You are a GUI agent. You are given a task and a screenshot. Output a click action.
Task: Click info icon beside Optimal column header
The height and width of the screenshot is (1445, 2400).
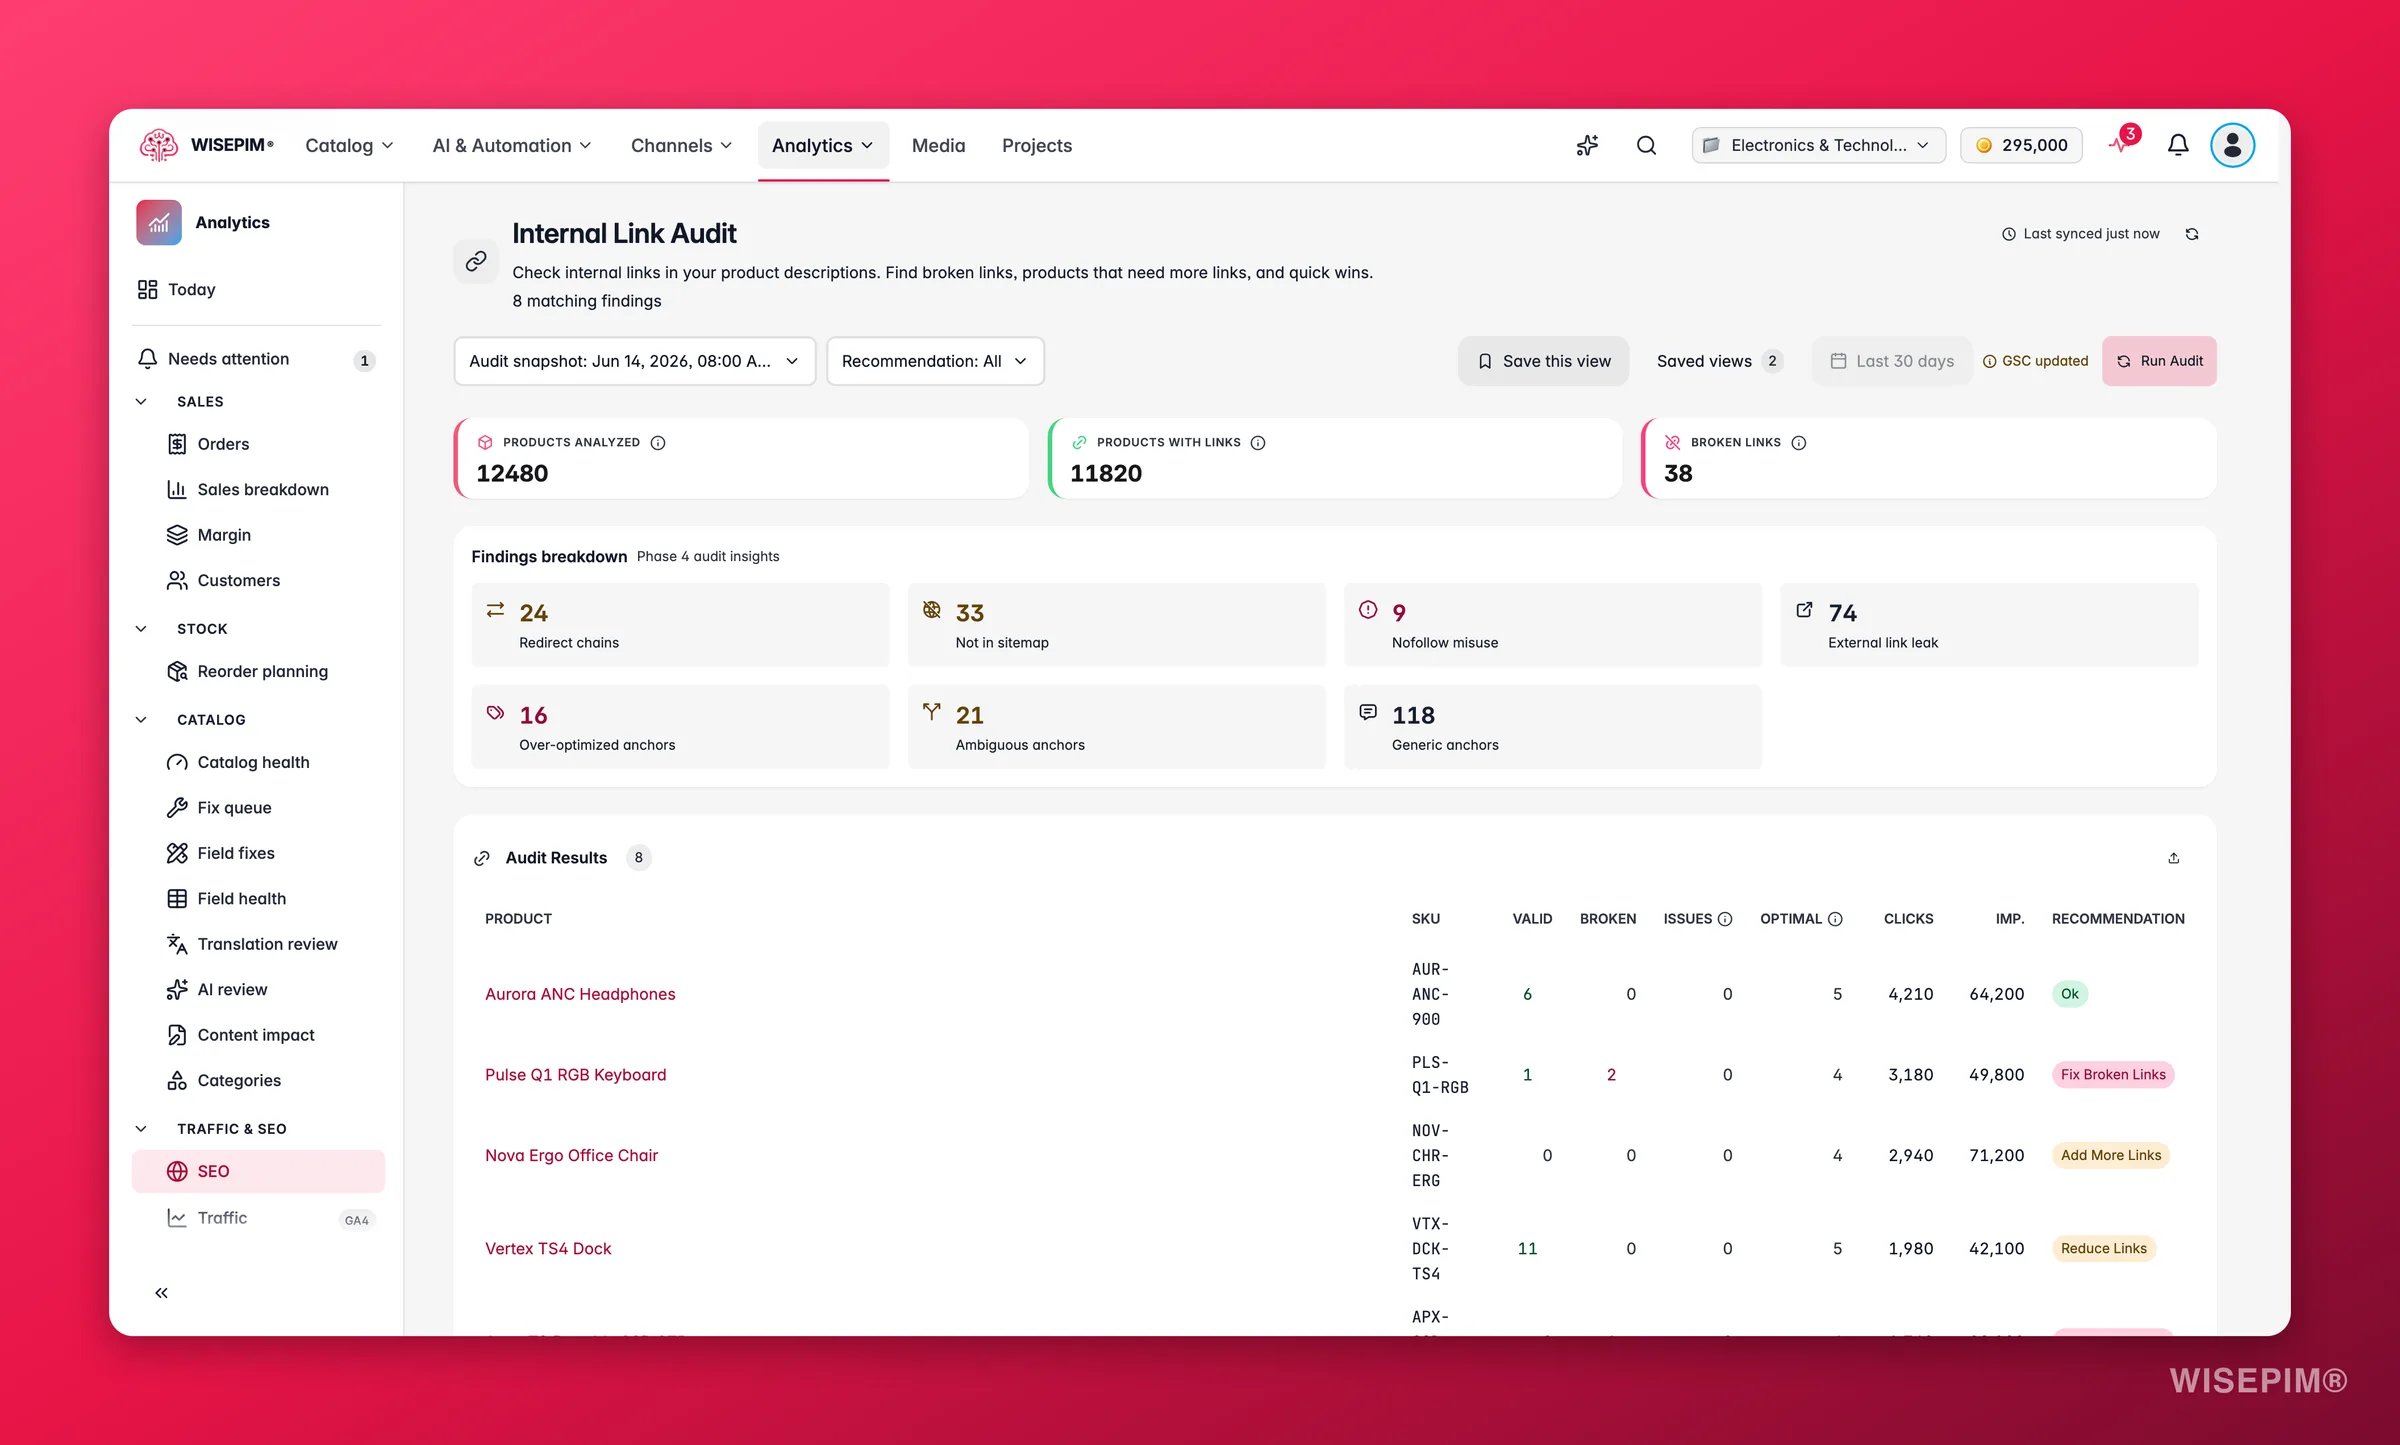tap(1835, 919)
